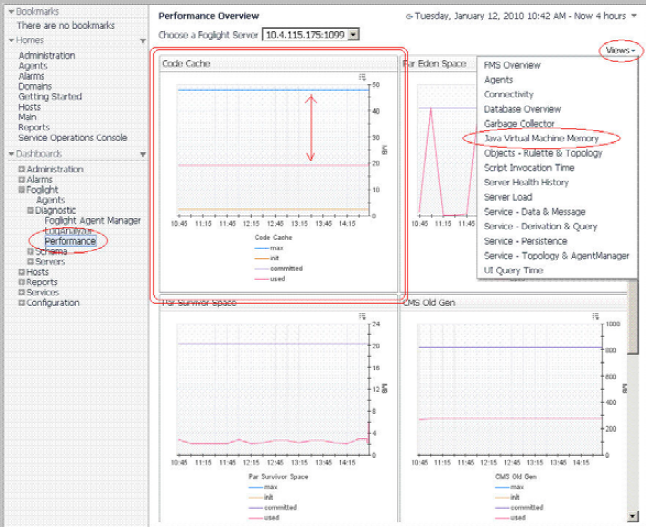Open the time range dropdown arrow

632,17
